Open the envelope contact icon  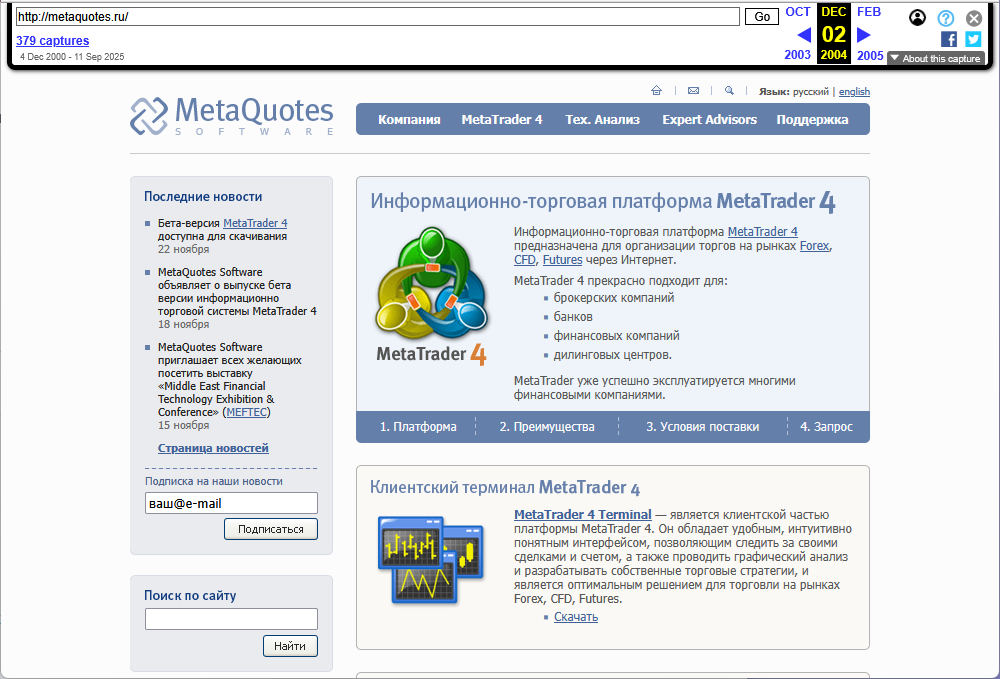point(693,91)
